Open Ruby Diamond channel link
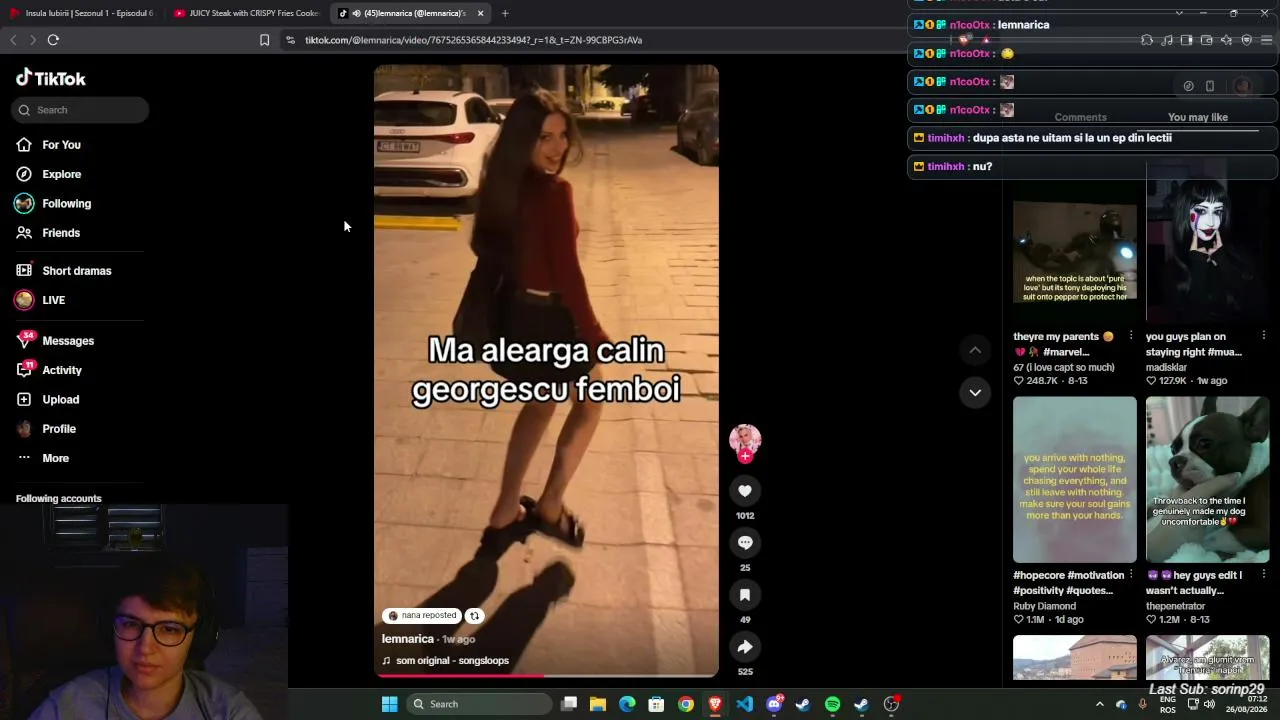The width and height of the screenshot is (1280, 720). (x=1045, y=606)
